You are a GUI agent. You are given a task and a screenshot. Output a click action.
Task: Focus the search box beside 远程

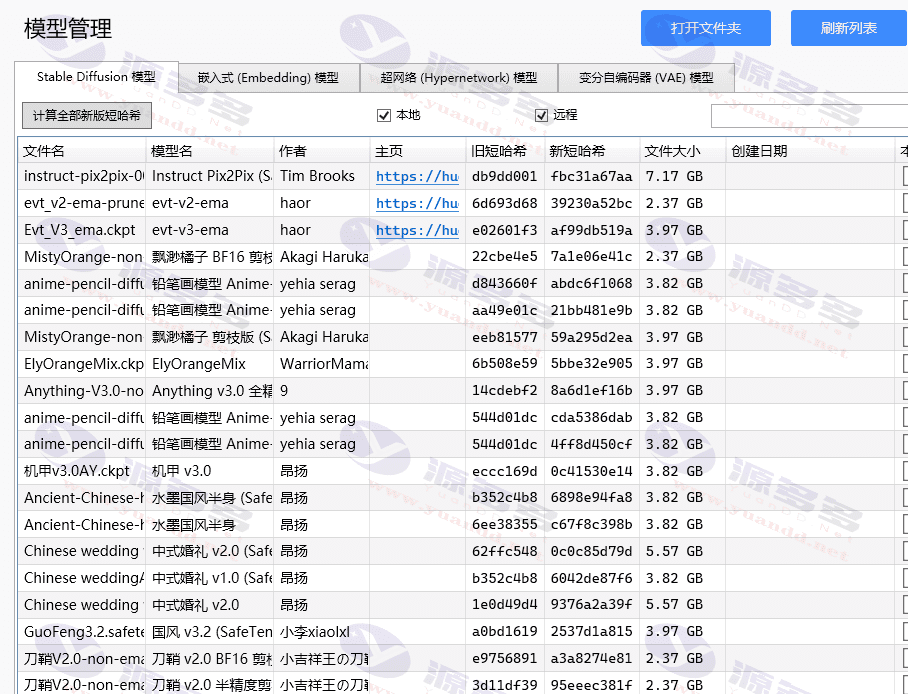tap(810, 116)
